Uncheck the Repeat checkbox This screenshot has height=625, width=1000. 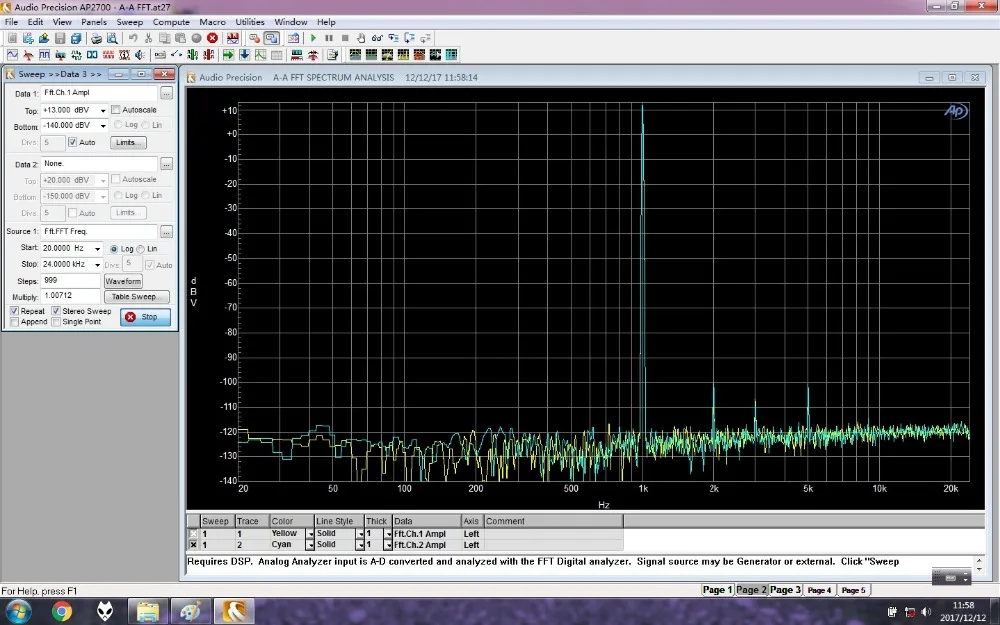pos(14,311)
